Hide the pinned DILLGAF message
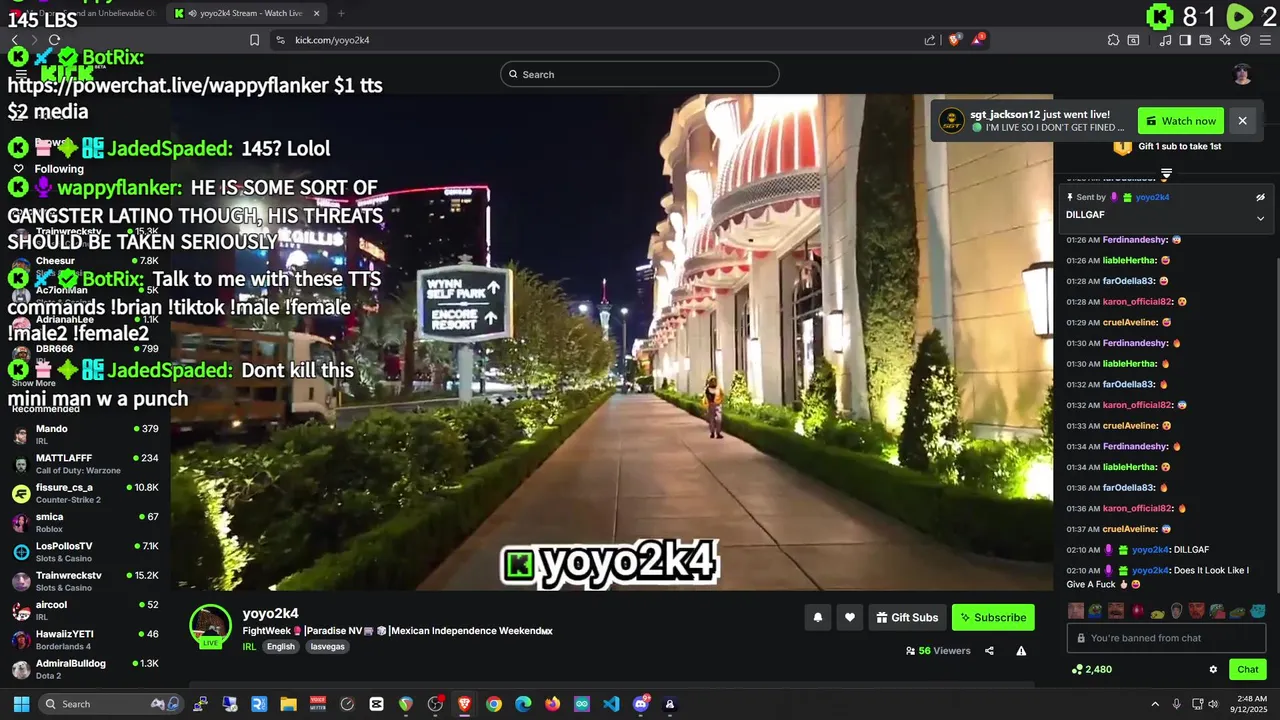Image resolution: width=1280 pixels, height=720 pixels. pyautogui.click(x=1260, y=197)
